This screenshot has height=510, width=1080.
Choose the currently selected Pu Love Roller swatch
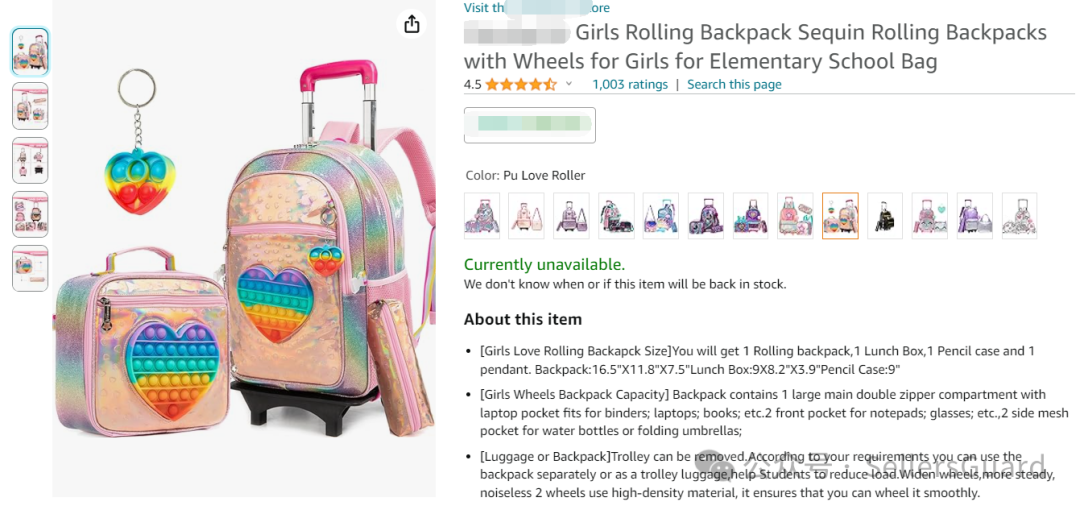pos(840,215)
